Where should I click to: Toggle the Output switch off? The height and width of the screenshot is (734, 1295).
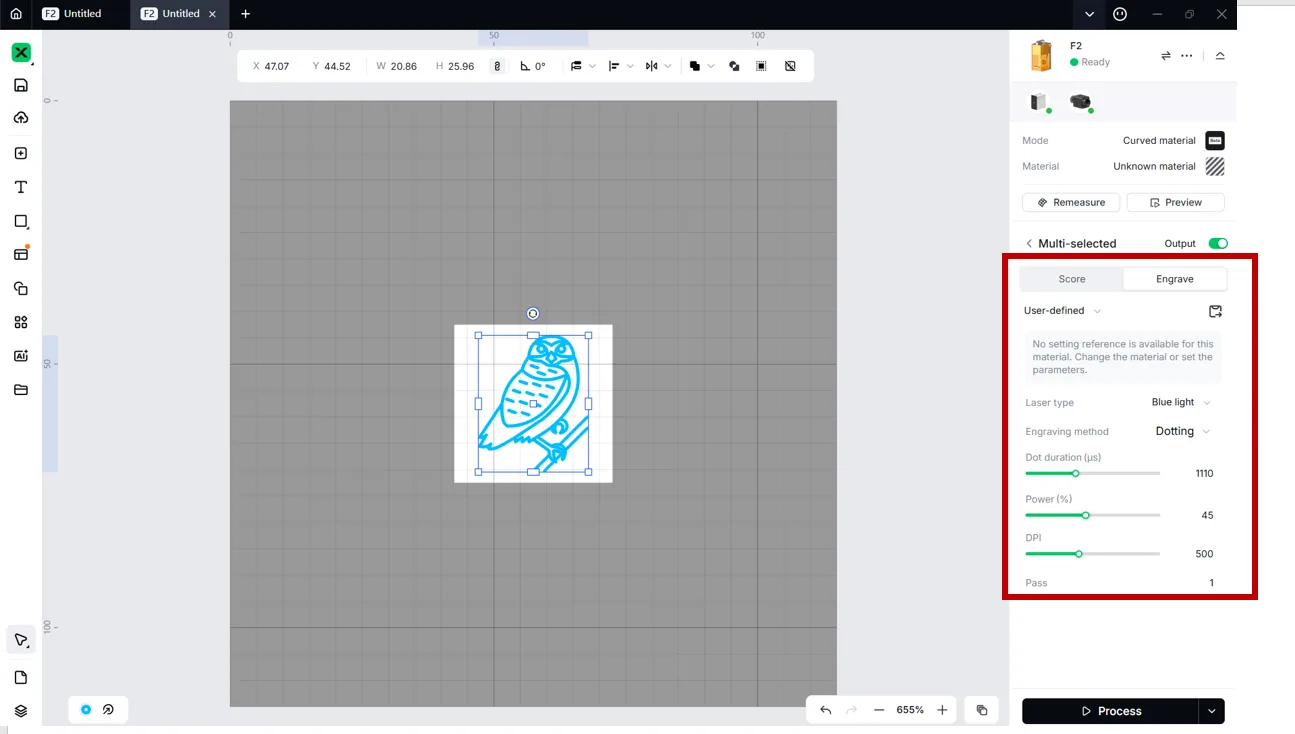tap(1218, 244)
